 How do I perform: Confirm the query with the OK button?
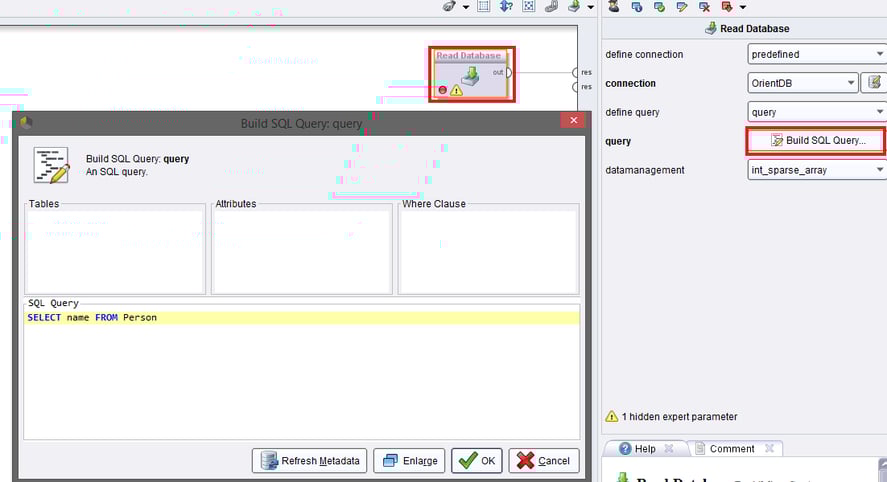(x=477, y=461)
